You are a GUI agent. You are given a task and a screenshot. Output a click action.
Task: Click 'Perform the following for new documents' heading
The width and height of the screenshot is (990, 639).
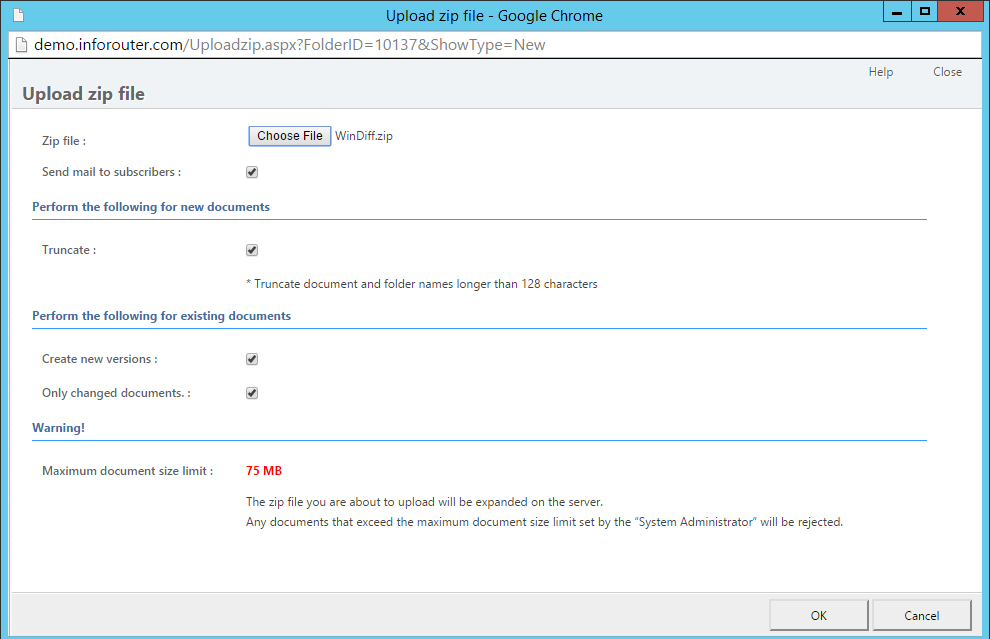coord(151,207)
